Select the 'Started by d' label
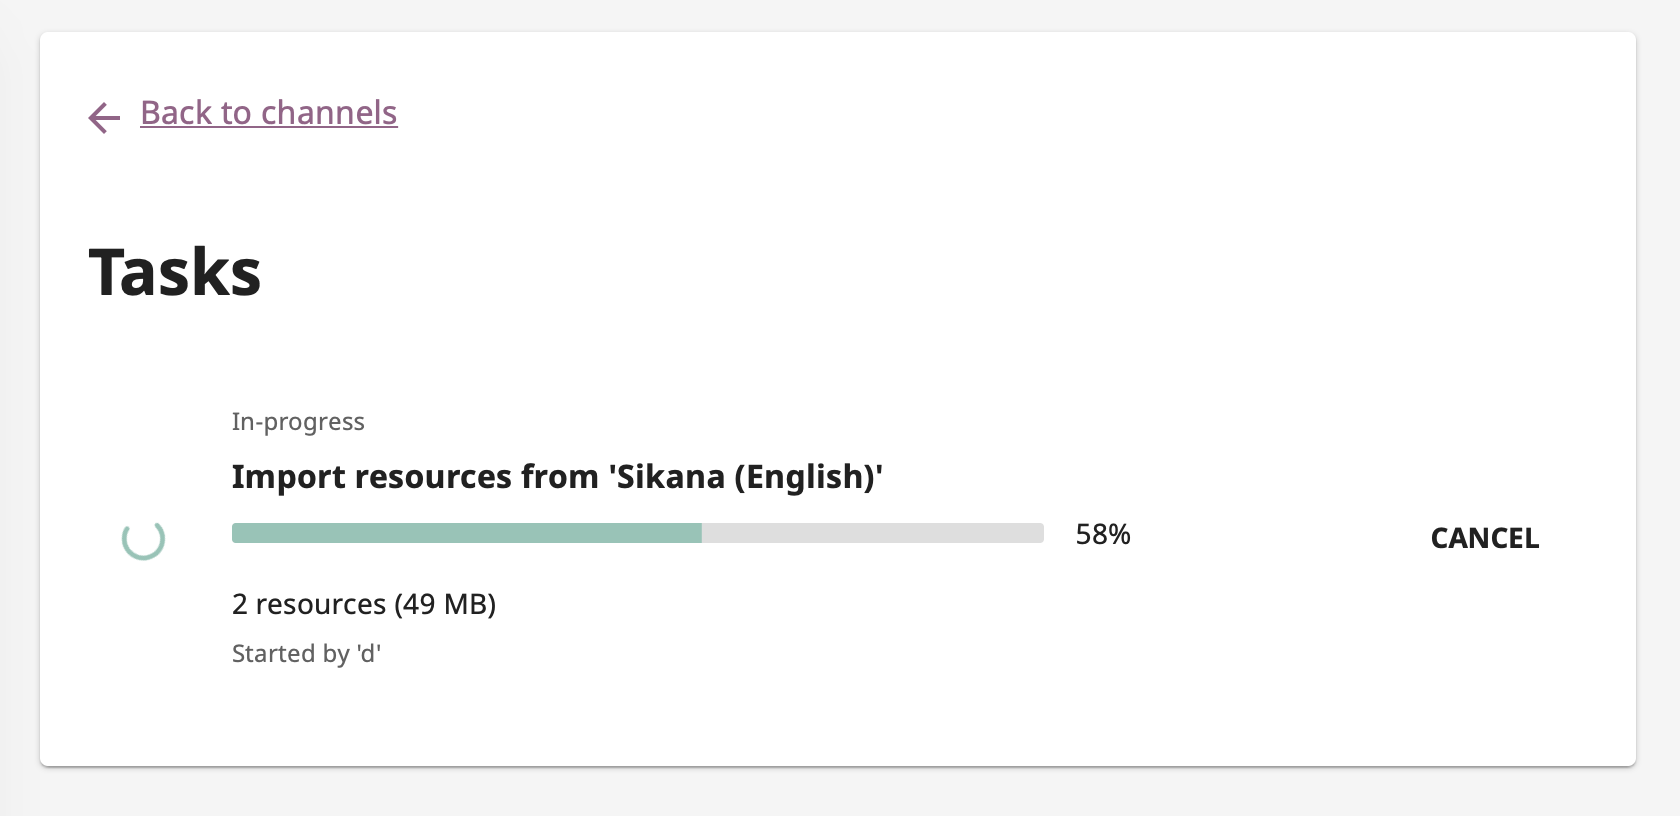The width and height of the screenshot is (1680, 816). coord(306,653)
